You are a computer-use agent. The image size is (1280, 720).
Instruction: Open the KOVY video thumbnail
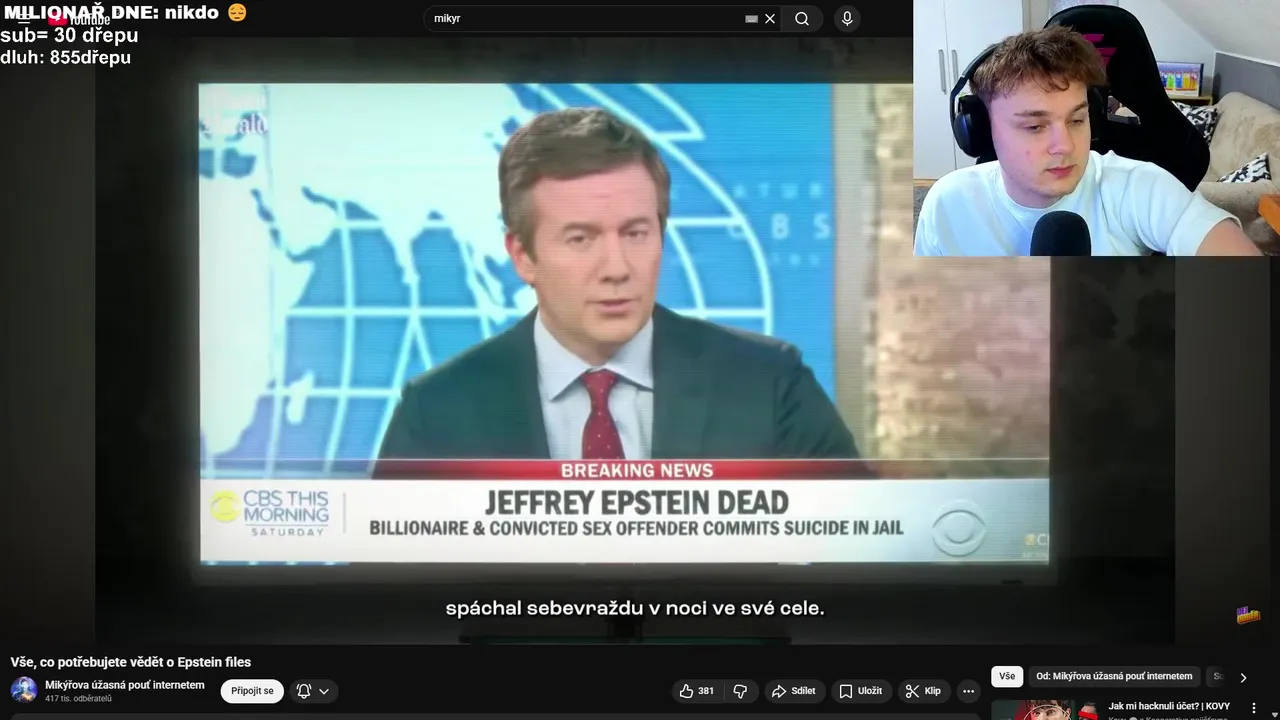(x=1045, y=710)
